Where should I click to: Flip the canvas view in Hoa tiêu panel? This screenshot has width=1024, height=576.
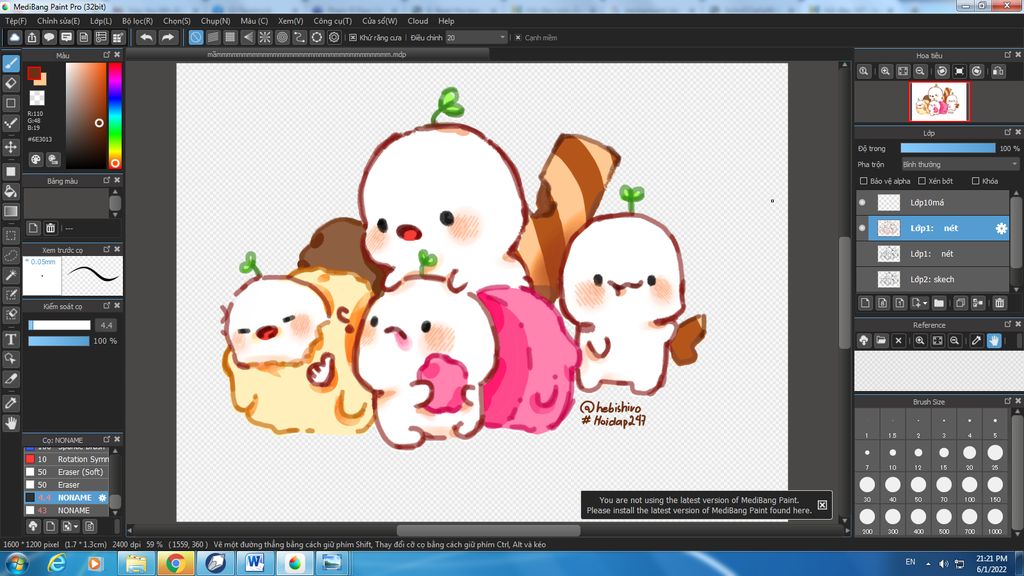(998, 71)
